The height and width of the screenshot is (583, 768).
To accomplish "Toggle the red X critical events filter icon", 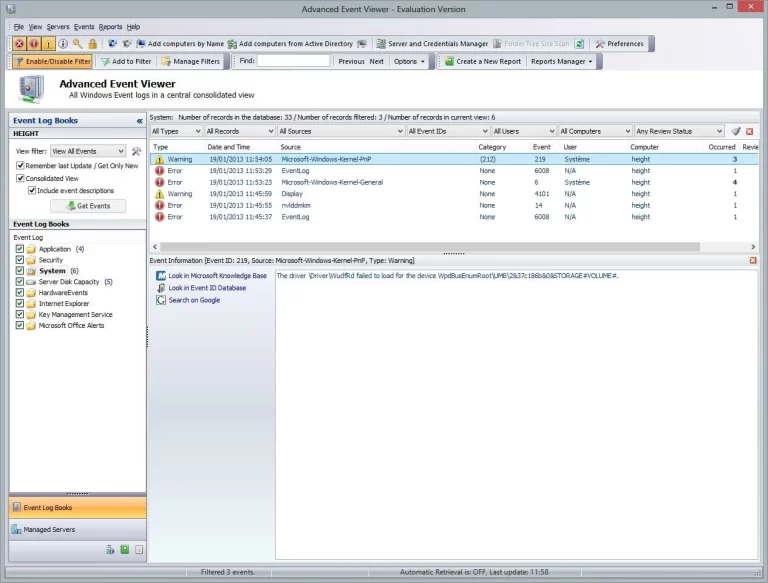I will [19, 44].
